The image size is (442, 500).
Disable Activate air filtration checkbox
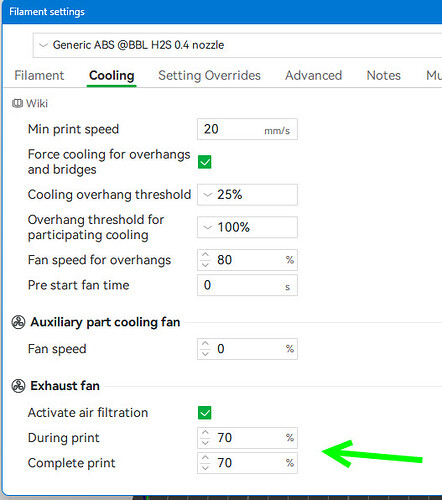(205, 413)
